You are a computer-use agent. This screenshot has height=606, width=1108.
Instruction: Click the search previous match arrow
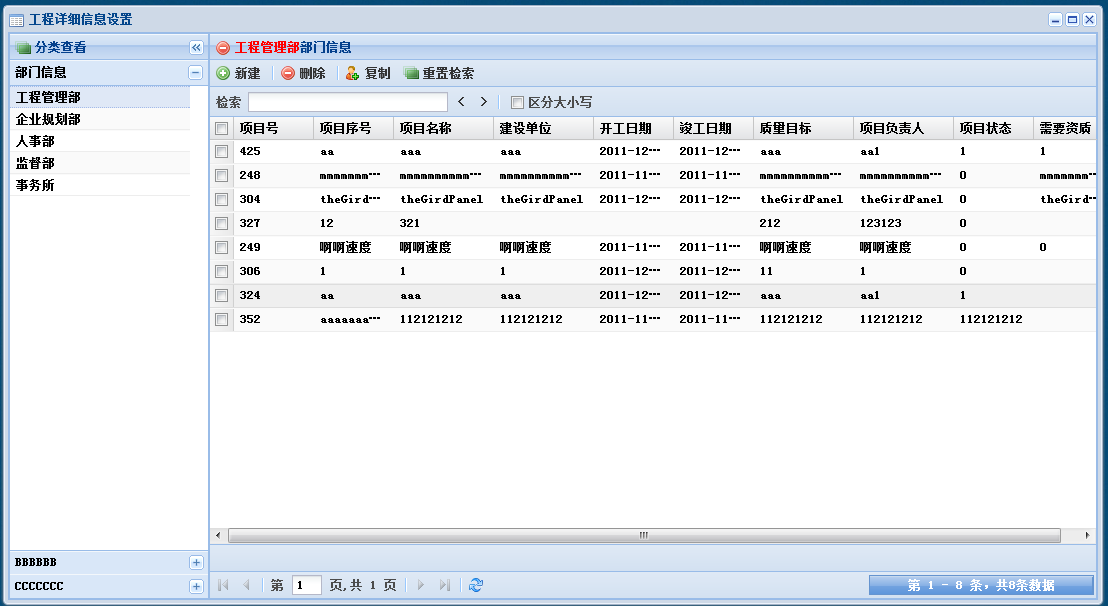pos(460,101)
